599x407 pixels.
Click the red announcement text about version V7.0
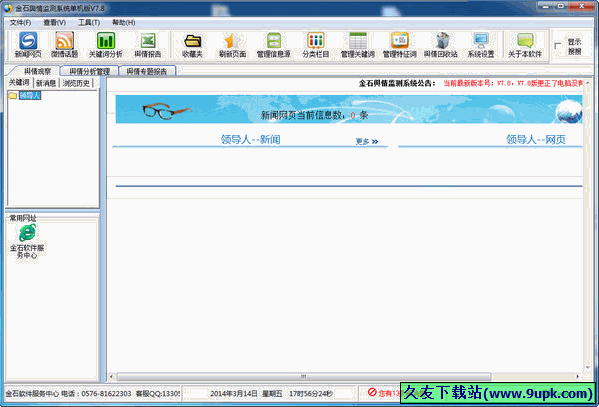pyautogui.click(x=513, y=83)
